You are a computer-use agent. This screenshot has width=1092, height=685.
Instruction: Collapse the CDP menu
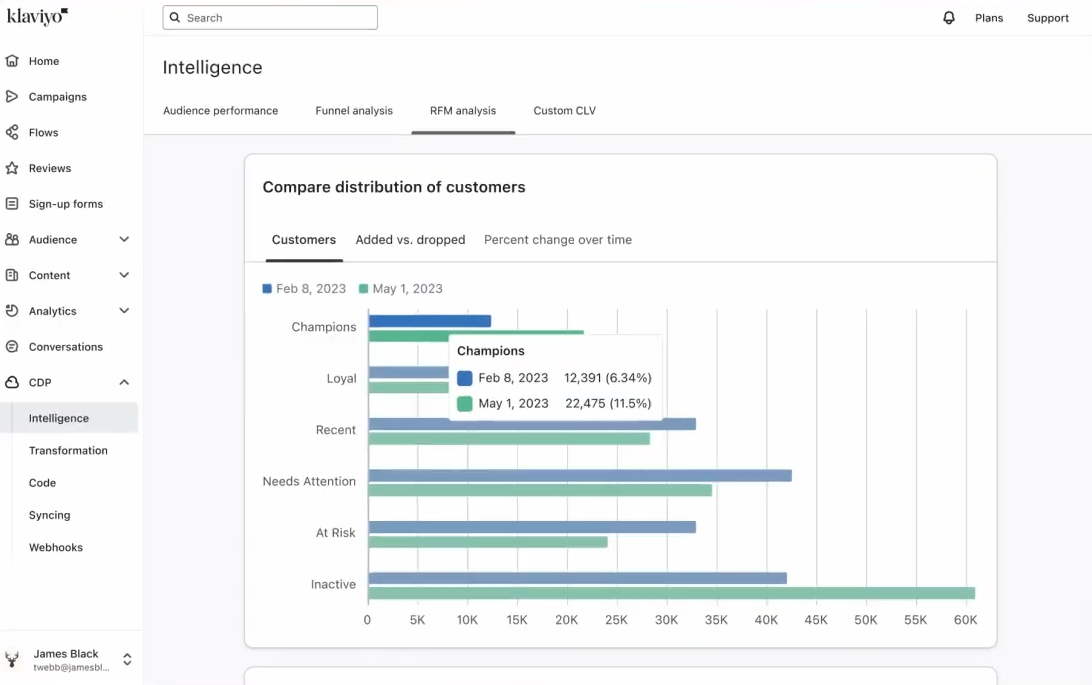(x=124, y=382)
